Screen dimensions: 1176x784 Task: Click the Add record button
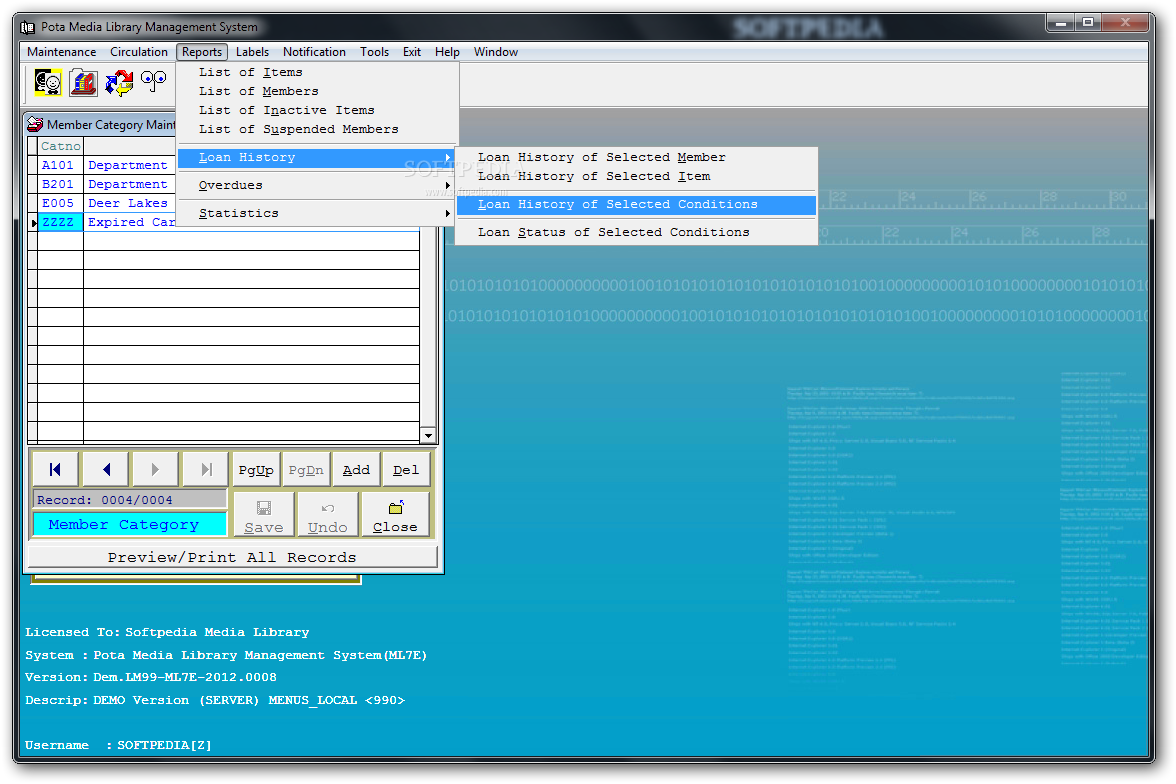[356, 470]
